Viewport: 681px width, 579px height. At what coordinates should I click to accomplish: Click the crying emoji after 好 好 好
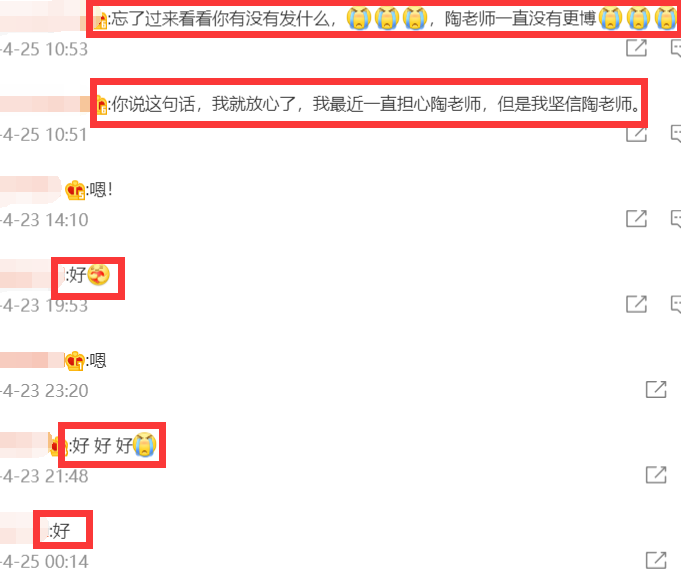click(145, 445)
